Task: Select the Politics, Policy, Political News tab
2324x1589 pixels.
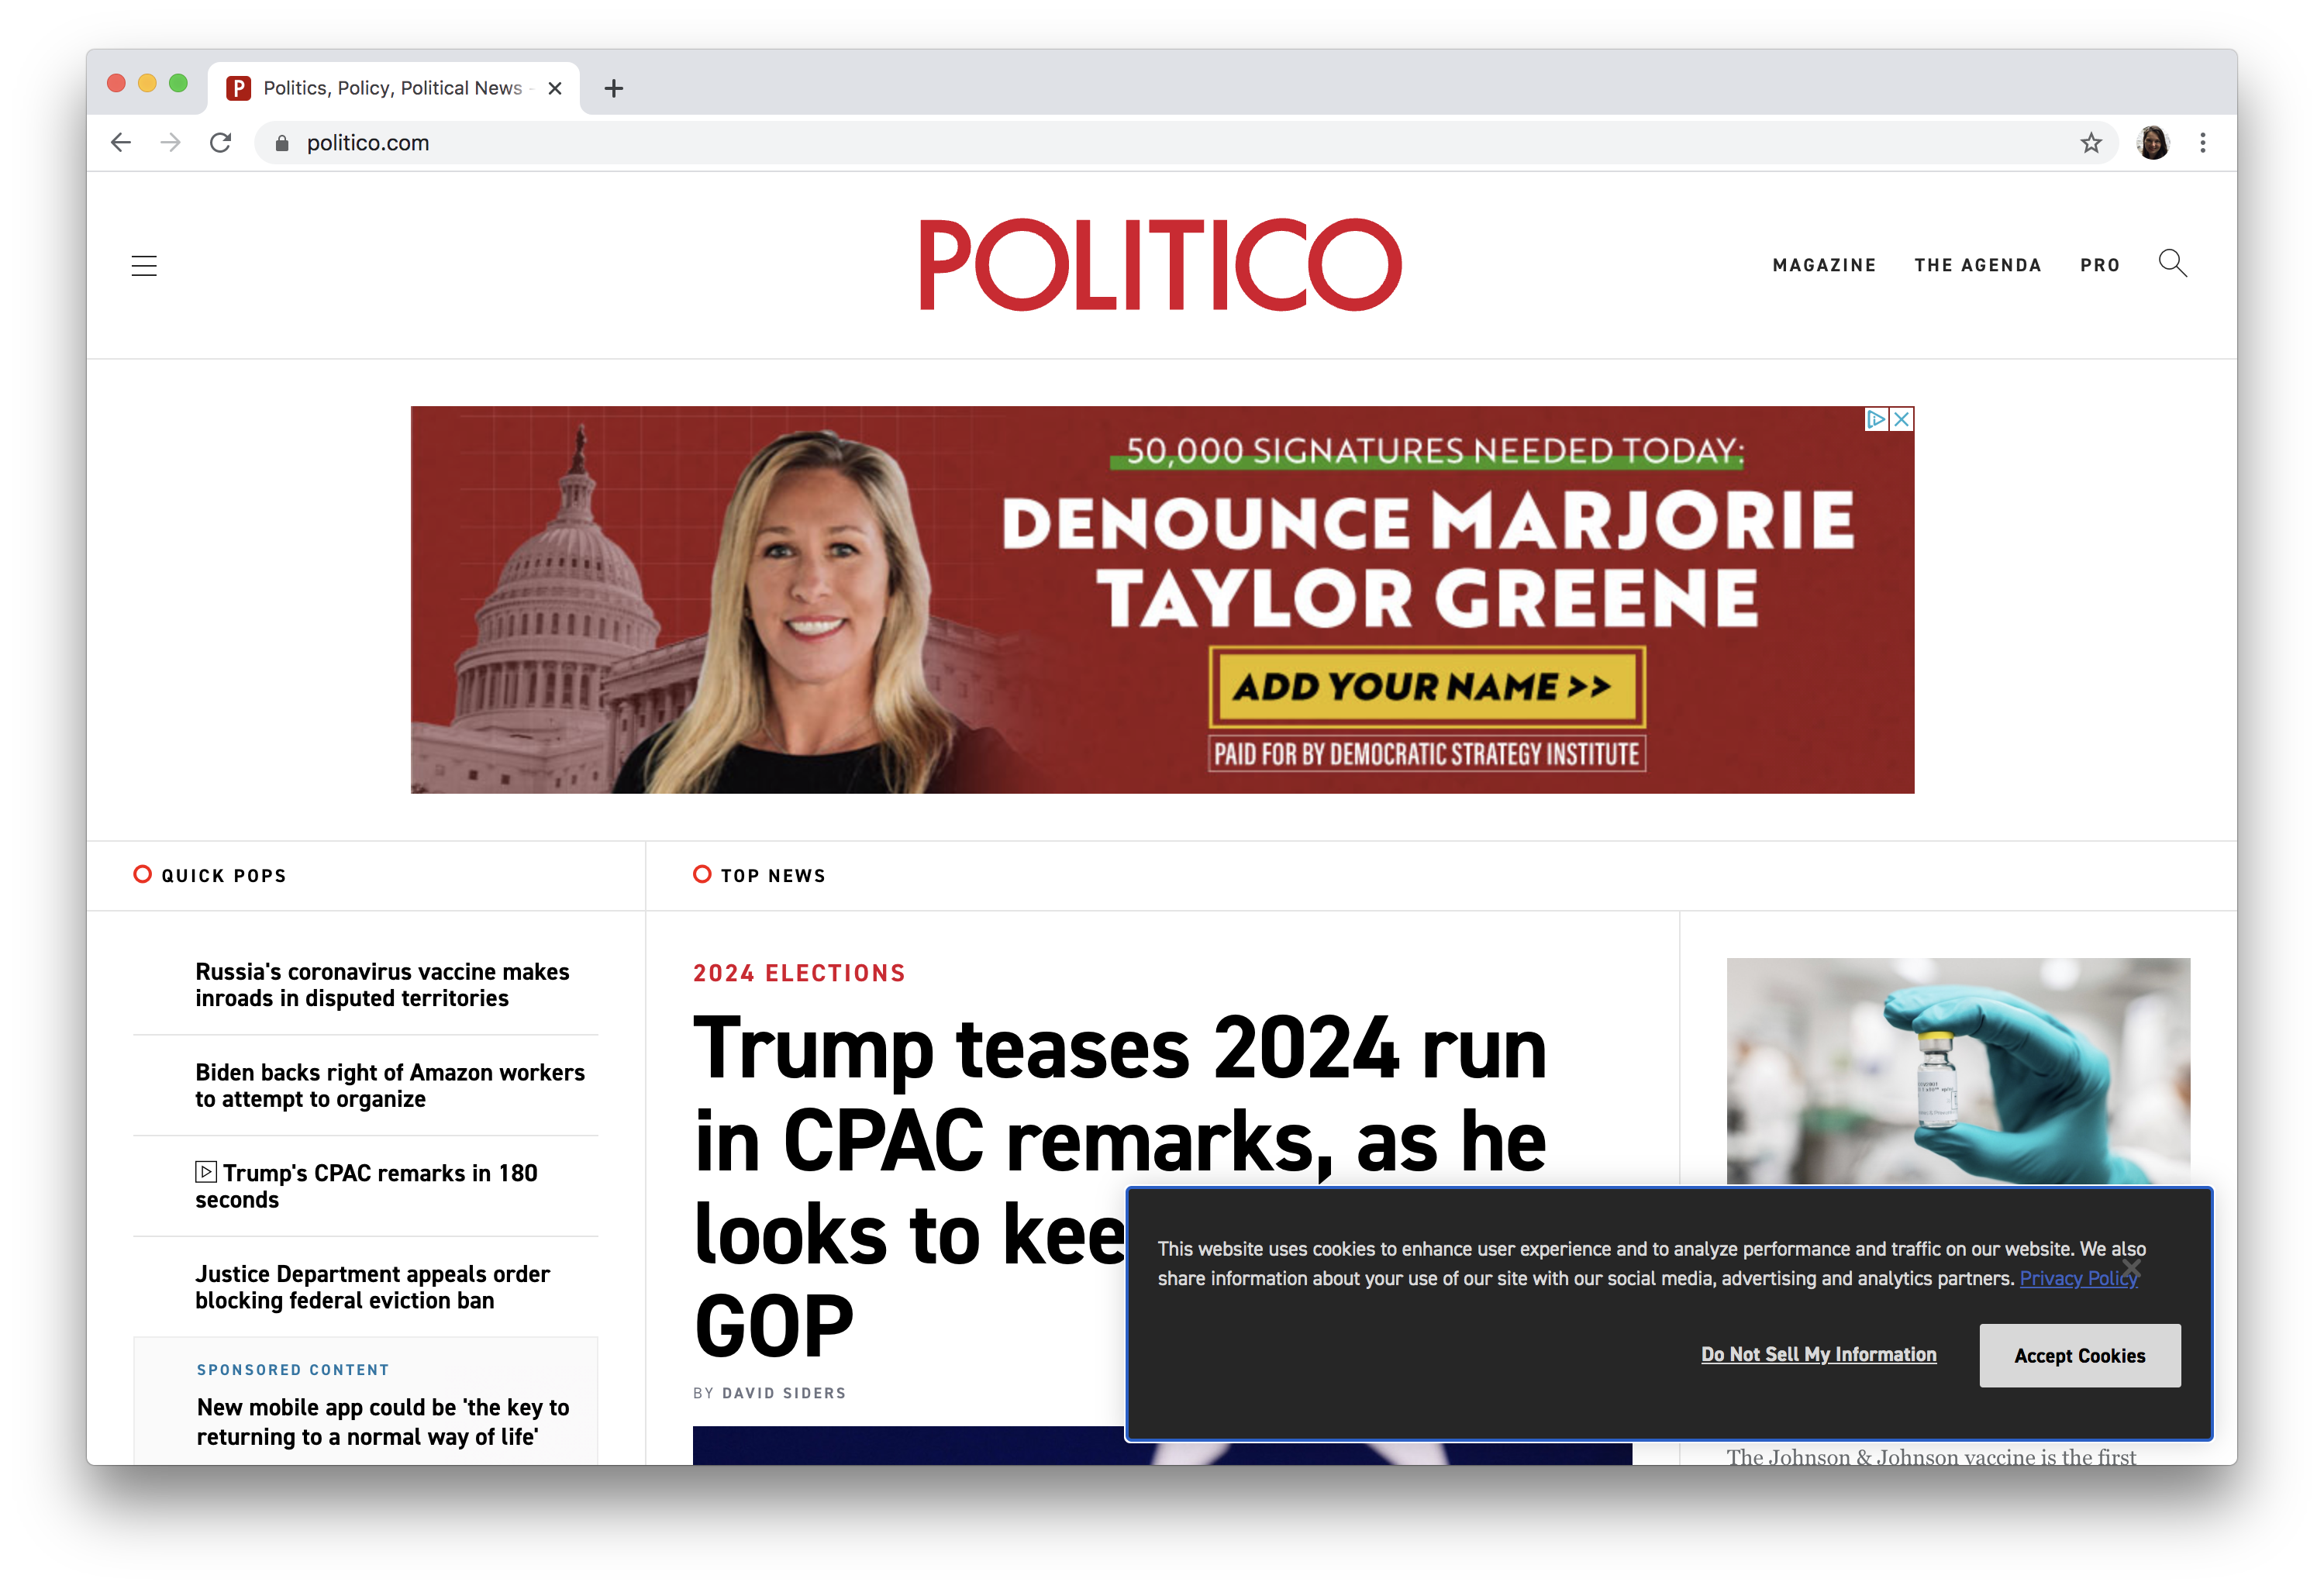Action: pyautogui.click(x=393, y=88)
